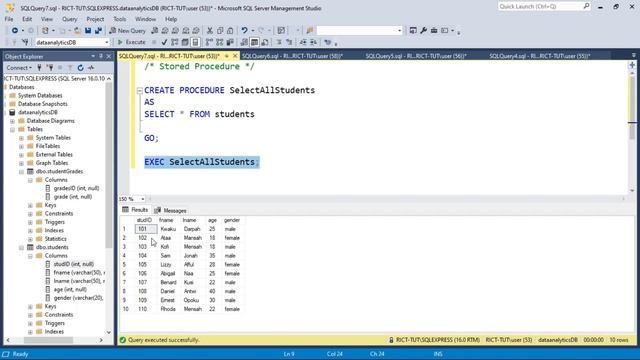This screenshot has width=640, height=360.
Task: Click the Copy icon in toolbar
Action: (x=220, y=31)
